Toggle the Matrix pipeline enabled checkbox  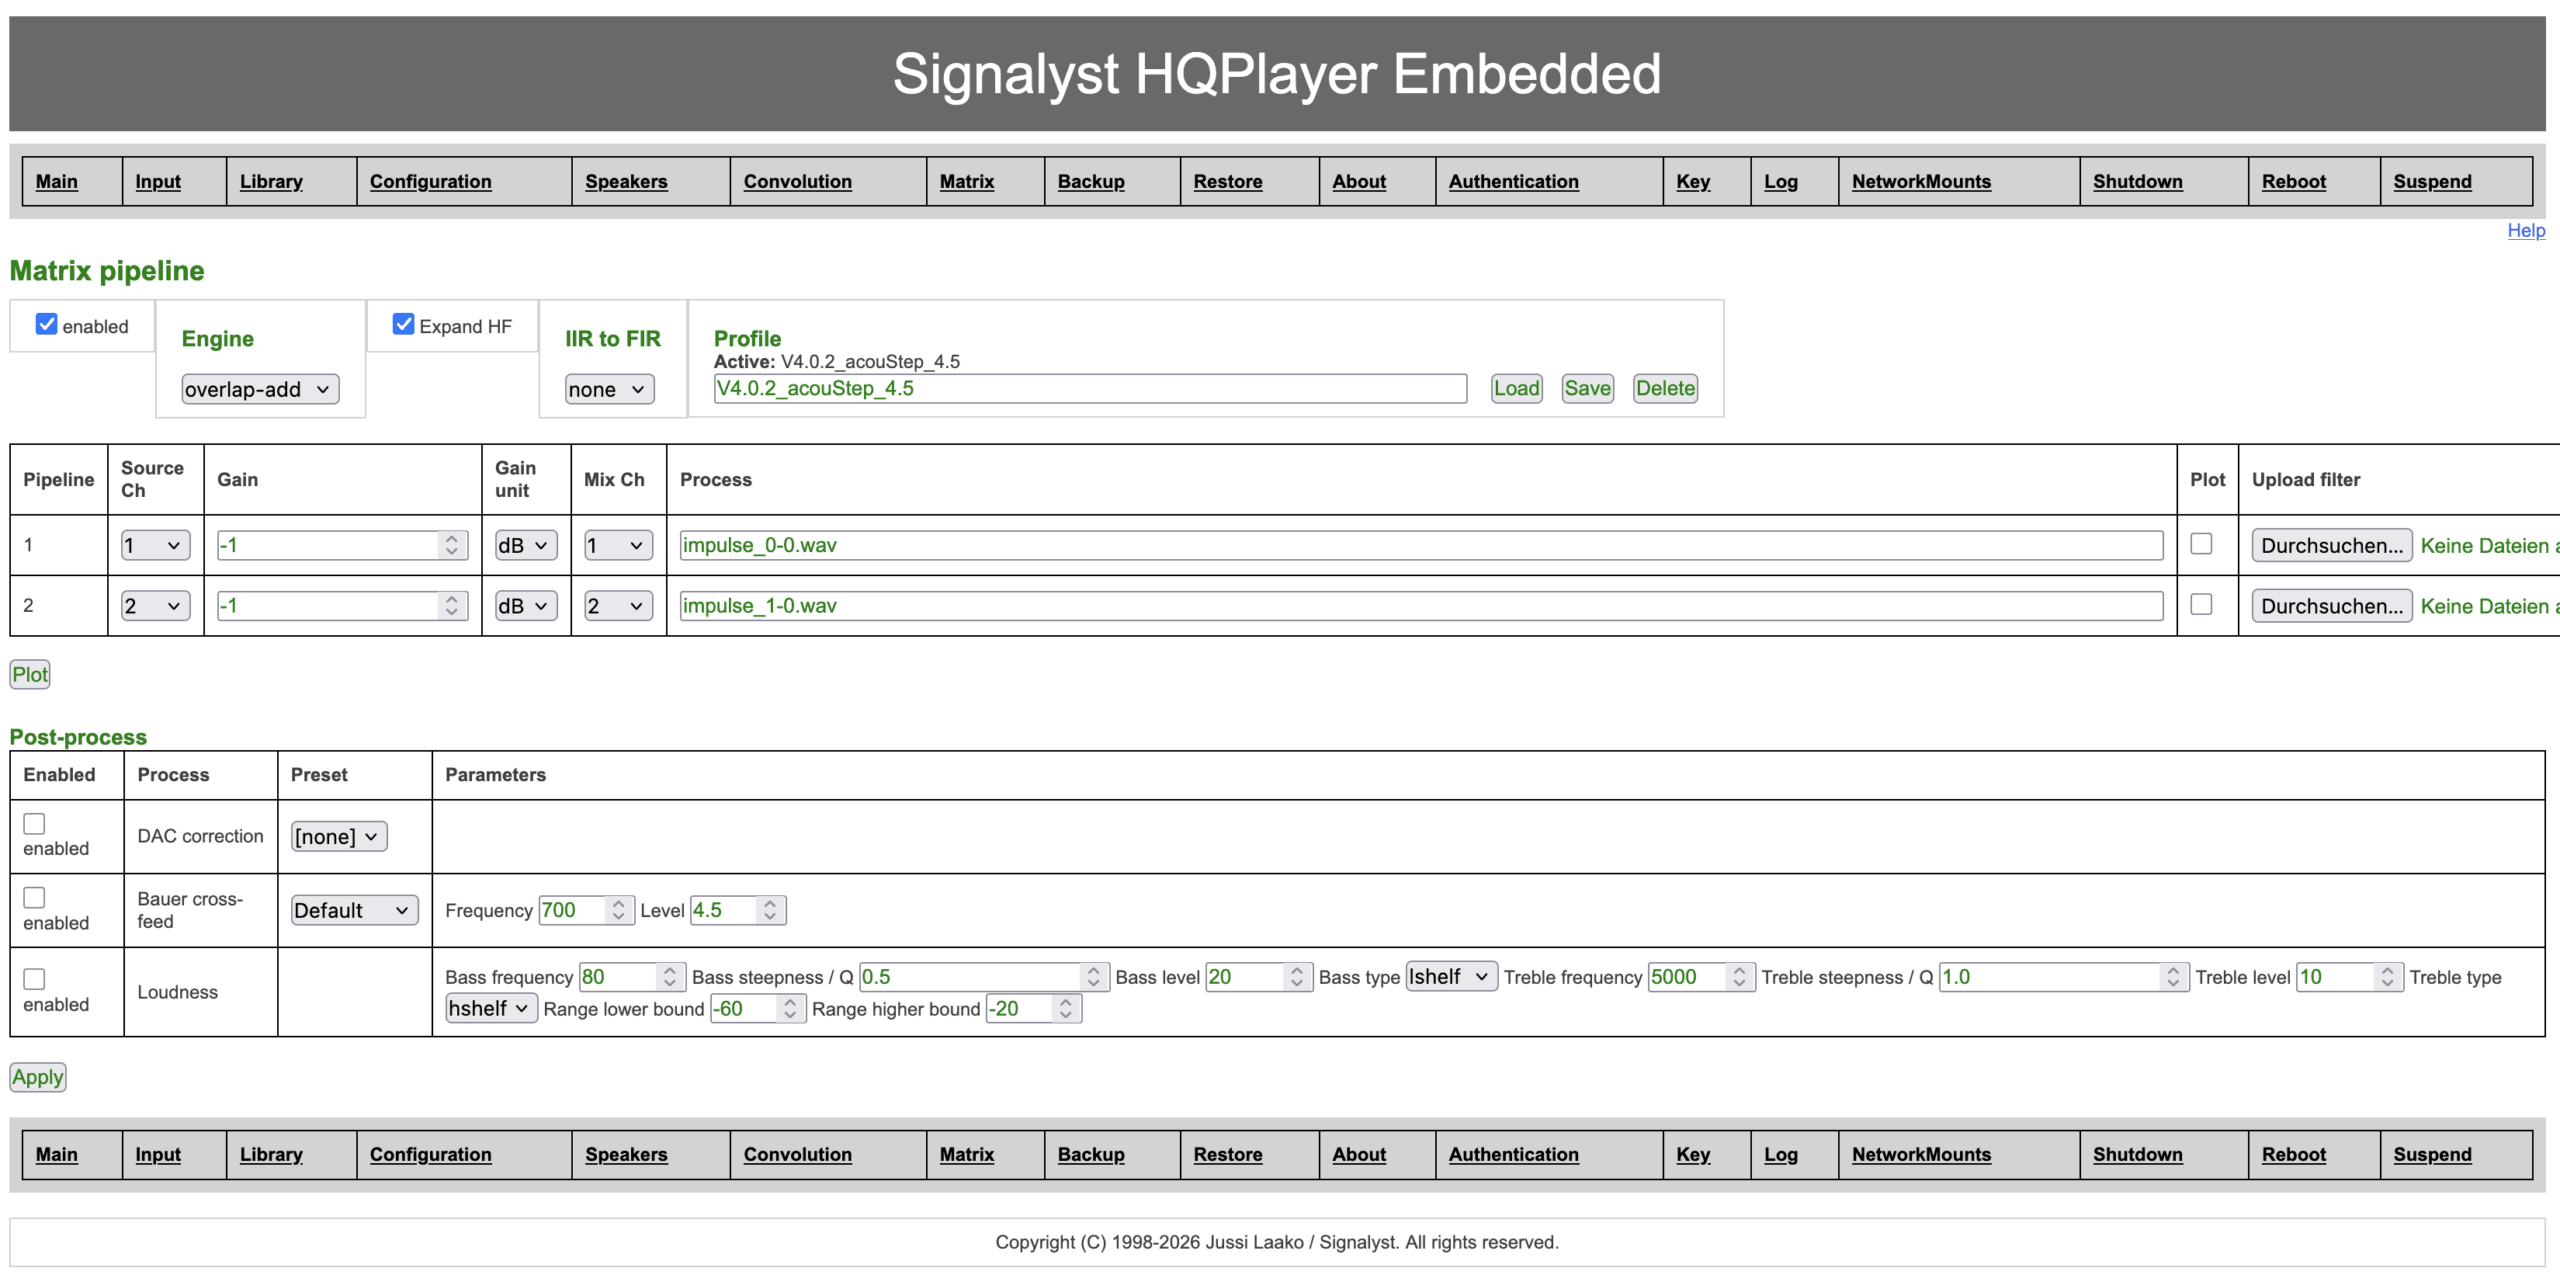[x=46, y=324]
